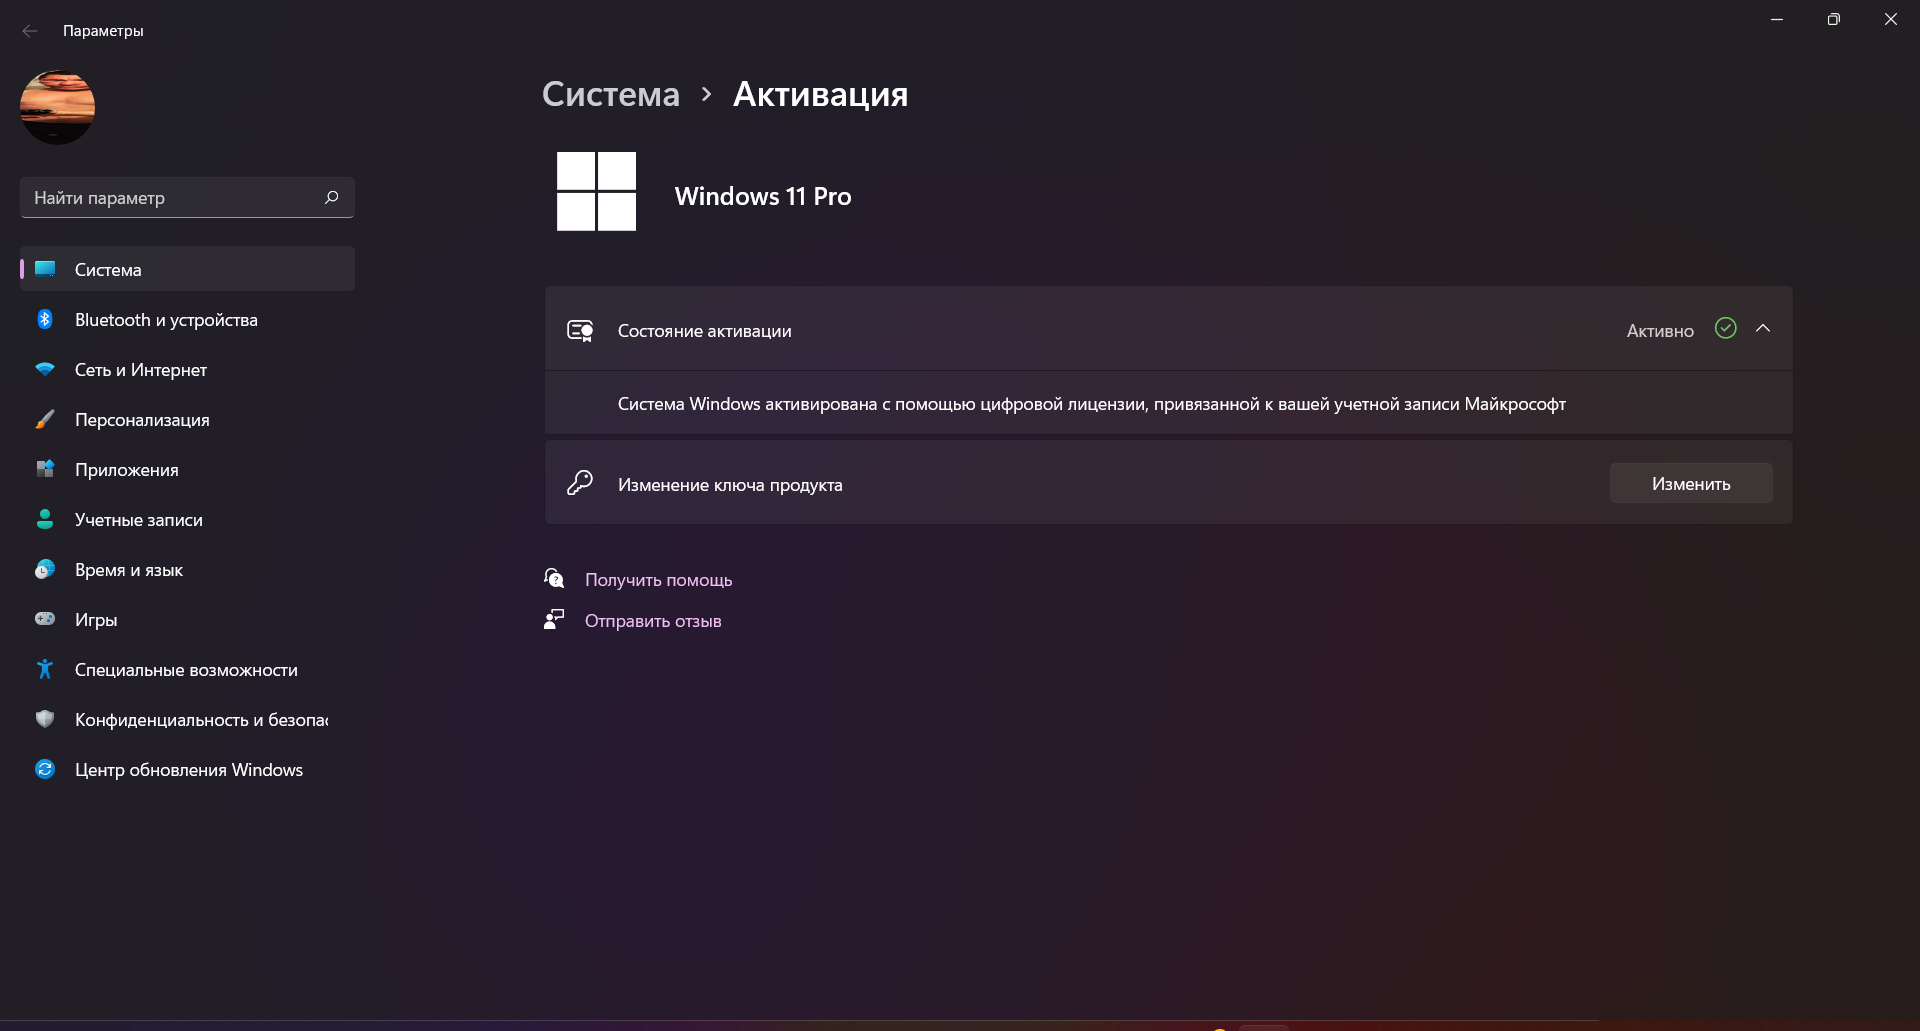1920x1031 pixels.
Task: Click the person accounts icon
Action: [45, 519]
